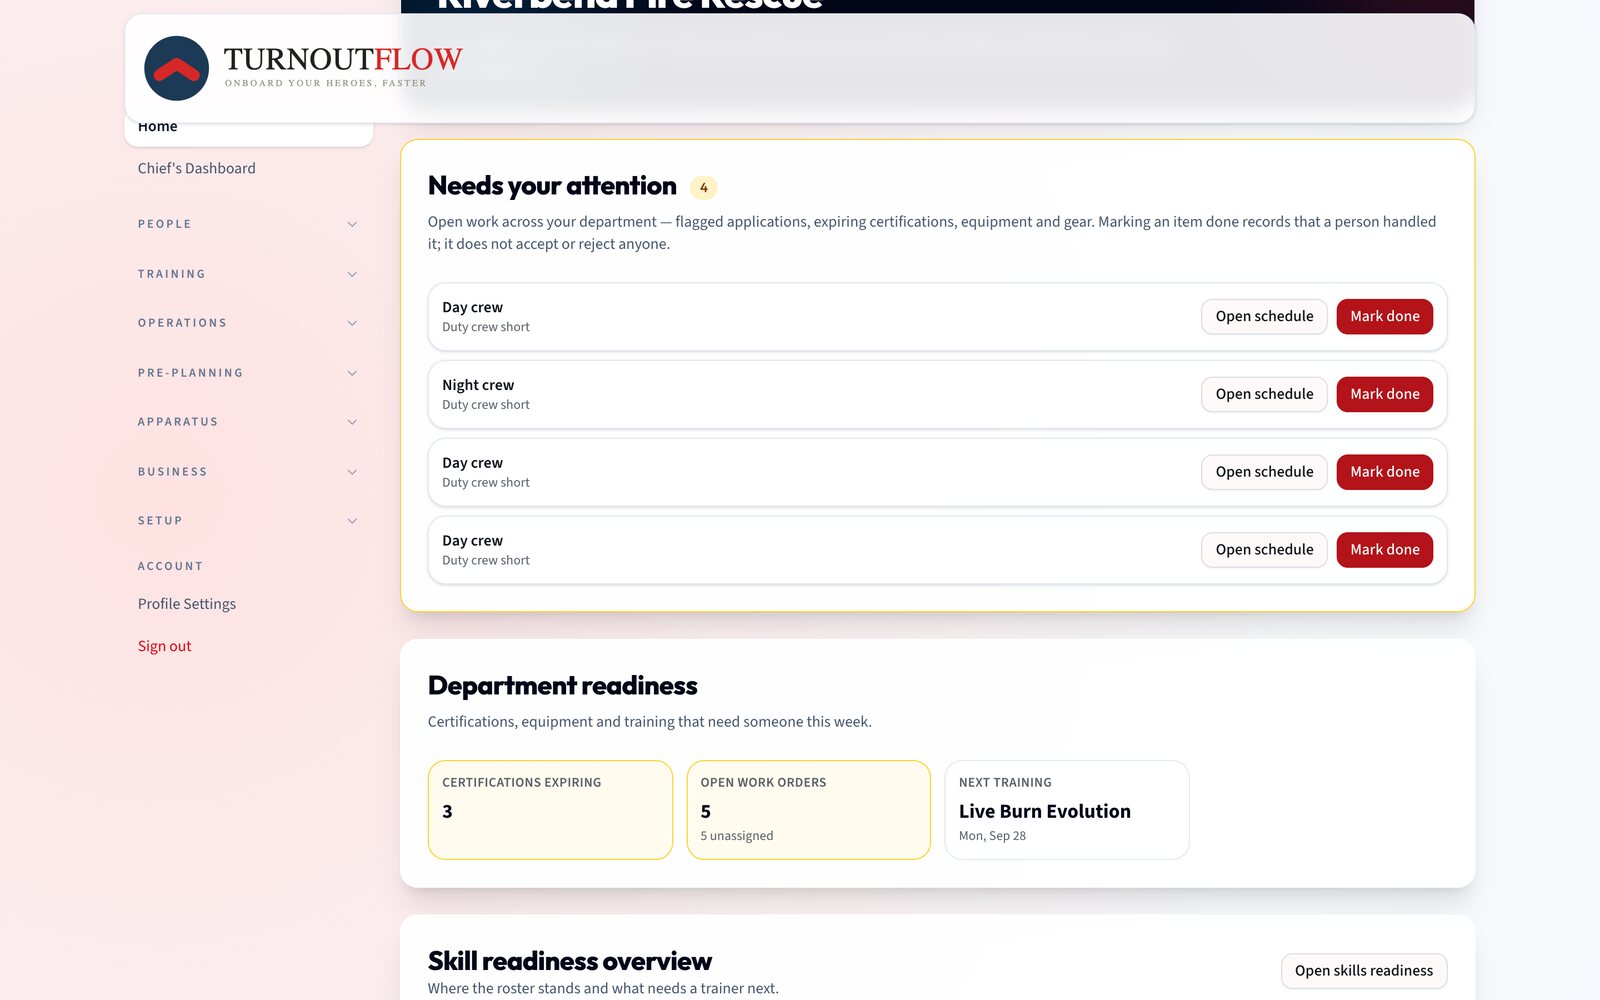This screenshot has height=1000, width=1600.
Task: Show the Apparatus section via its chevron
Action: [x=352, y=422]
